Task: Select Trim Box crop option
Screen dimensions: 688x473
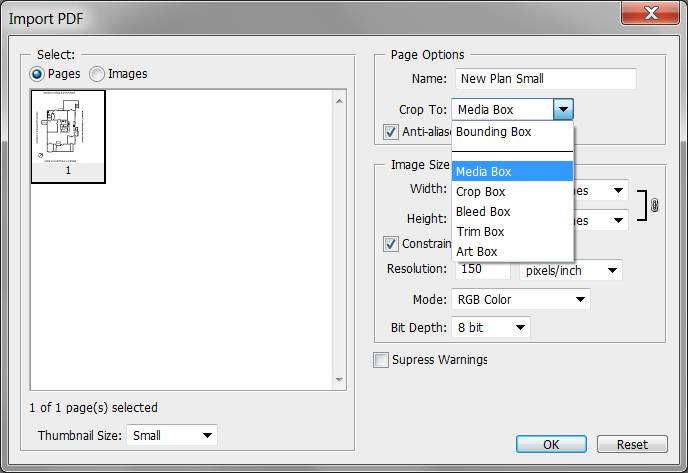Action: tap(481, 231)
